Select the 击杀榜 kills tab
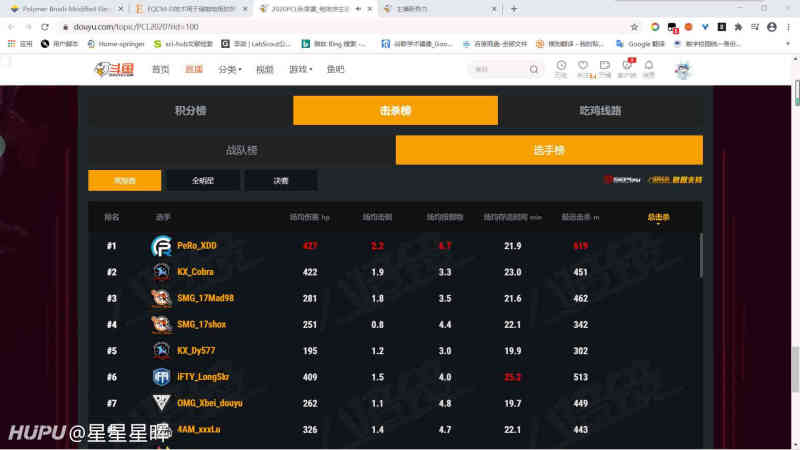The height and width of the screenshot is (450, 800). [395, 111]
